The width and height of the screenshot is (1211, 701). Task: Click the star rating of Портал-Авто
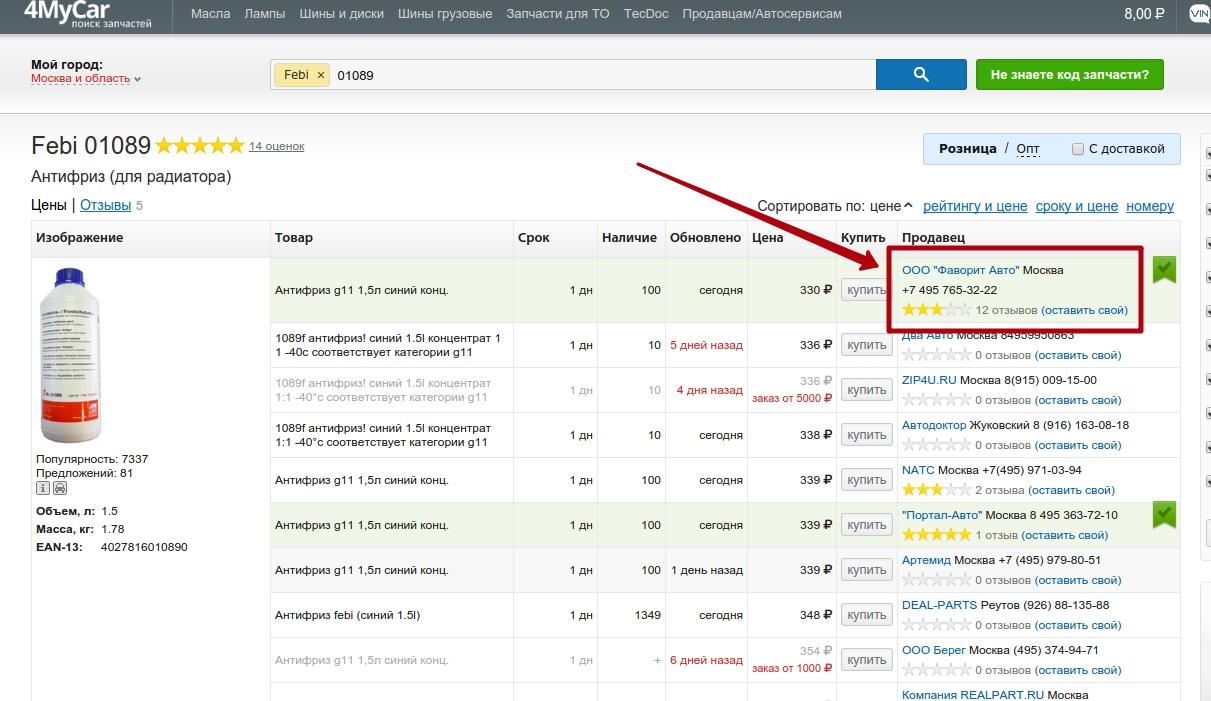936,535
